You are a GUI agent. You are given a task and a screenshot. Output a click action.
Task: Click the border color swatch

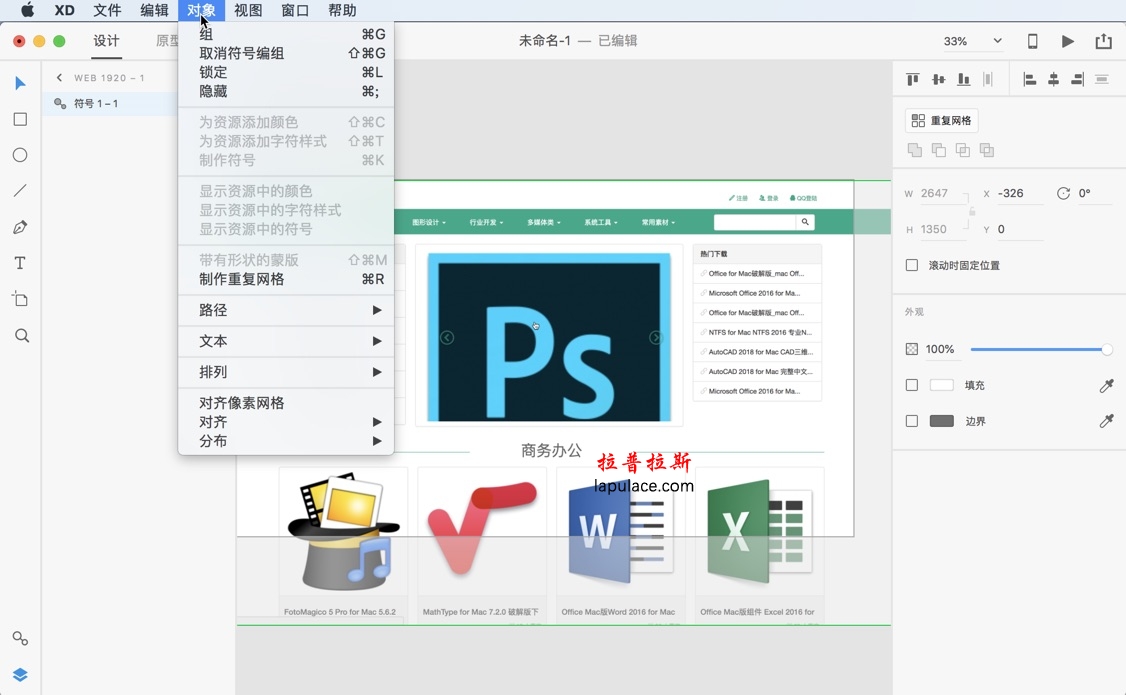click(x=941, y=421)
